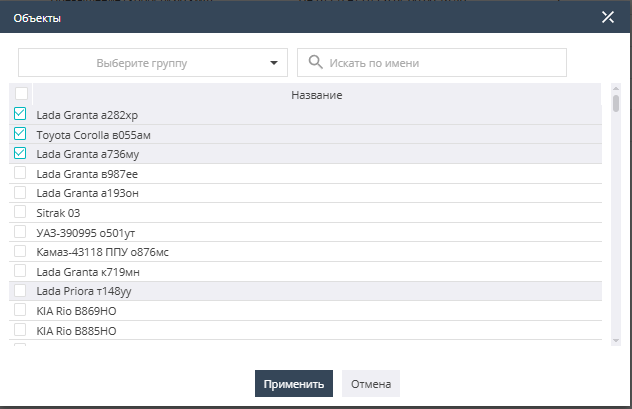
Task: Click the search magnifier icon
Action: 315,62
